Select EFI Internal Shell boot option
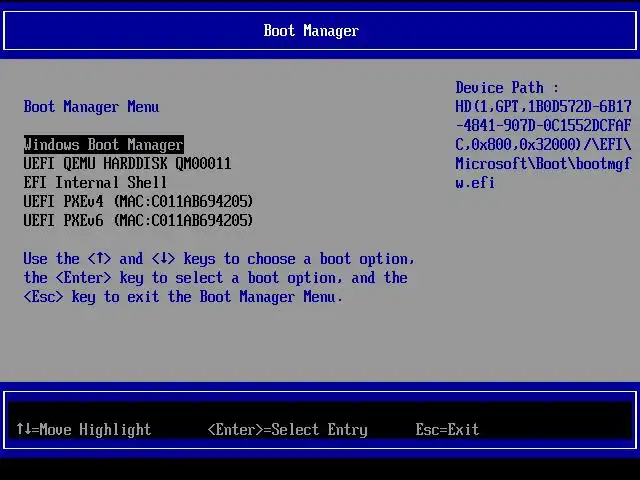640x480 pixels. tap(95, 182)
